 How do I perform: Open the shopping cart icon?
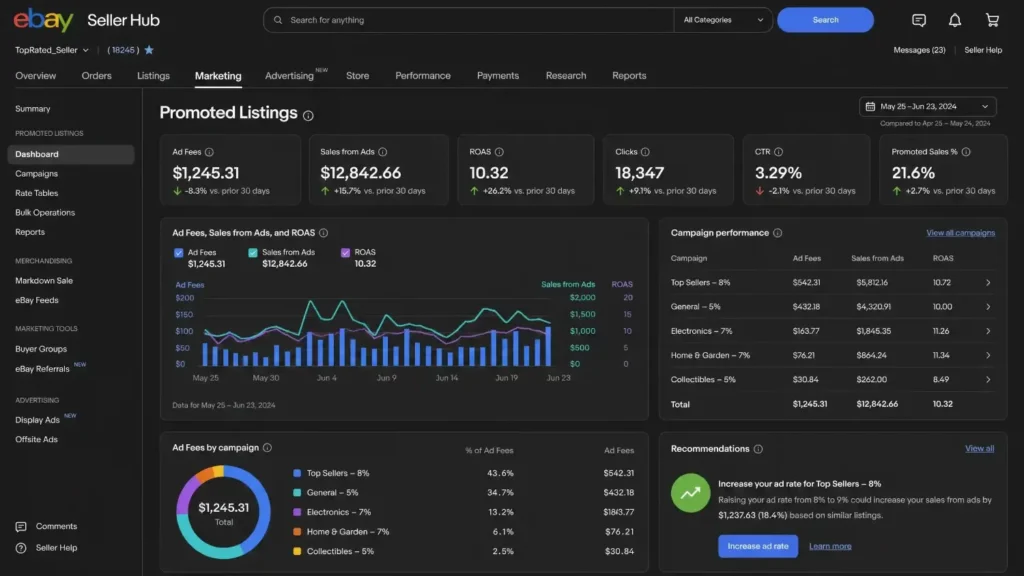click(992, 20)
